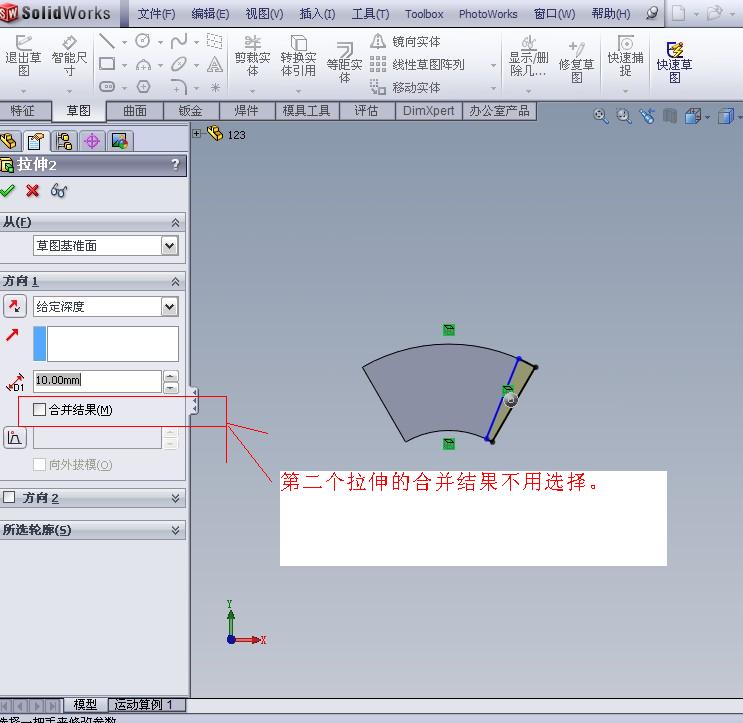Screen dimensions: 743x723
Task: Open the Toolbox menu
Action: pos(424,14)
